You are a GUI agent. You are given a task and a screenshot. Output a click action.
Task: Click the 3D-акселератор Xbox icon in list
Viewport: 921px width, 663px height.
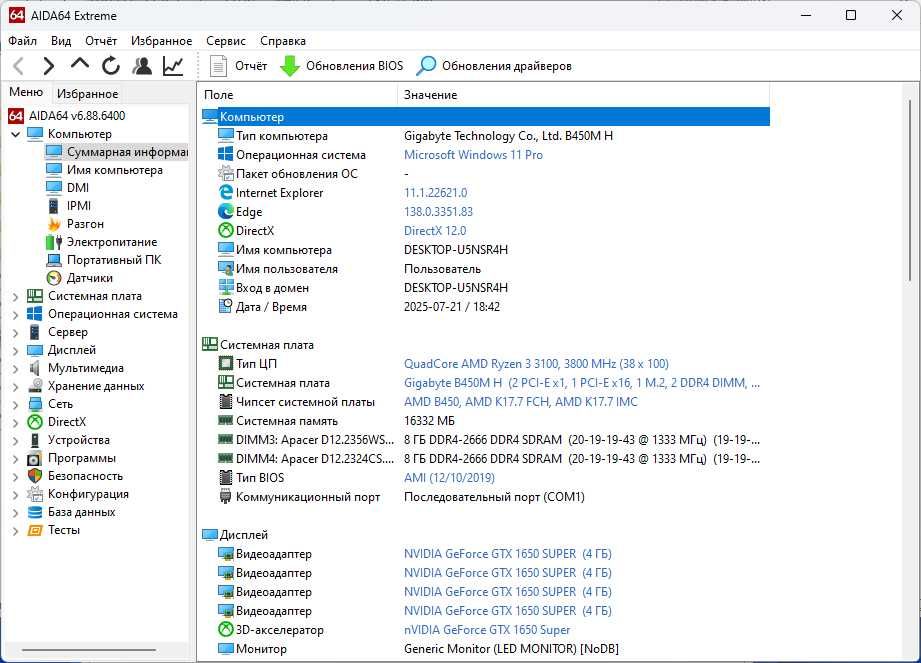coord(226,630)
